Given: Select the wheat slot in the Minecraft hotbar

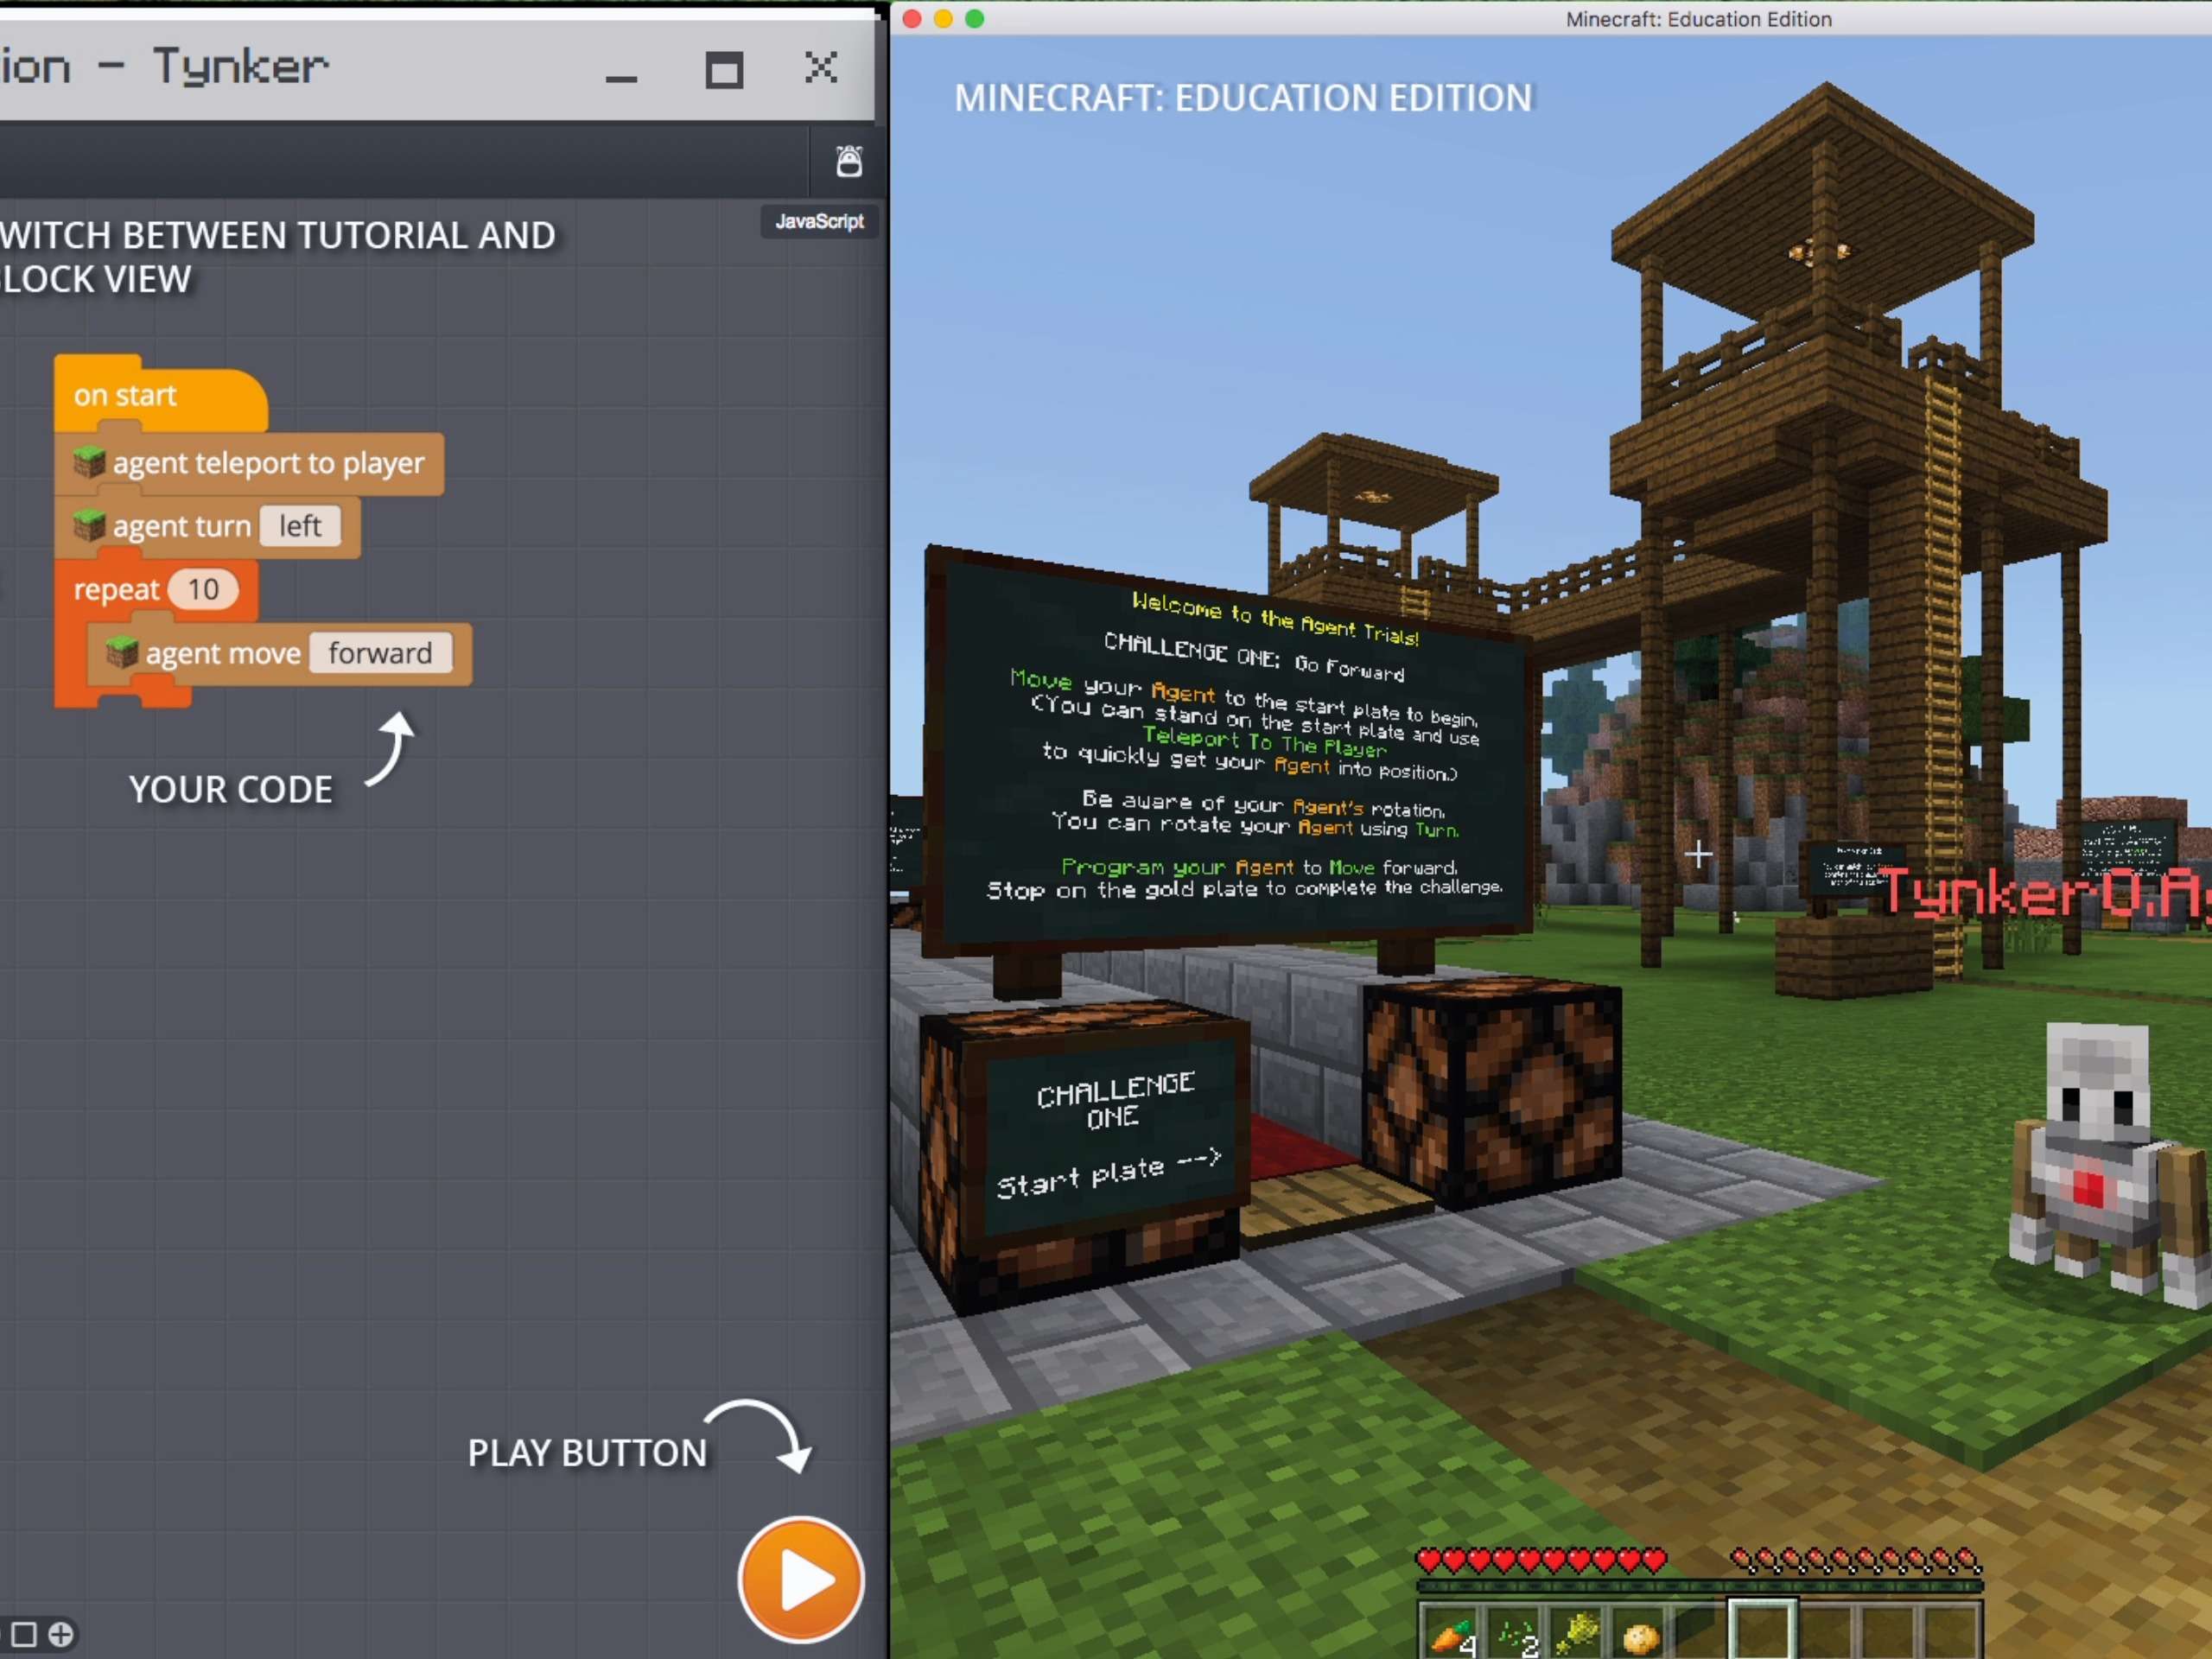Looking at the screenshot, I should pos(1577,1634).
